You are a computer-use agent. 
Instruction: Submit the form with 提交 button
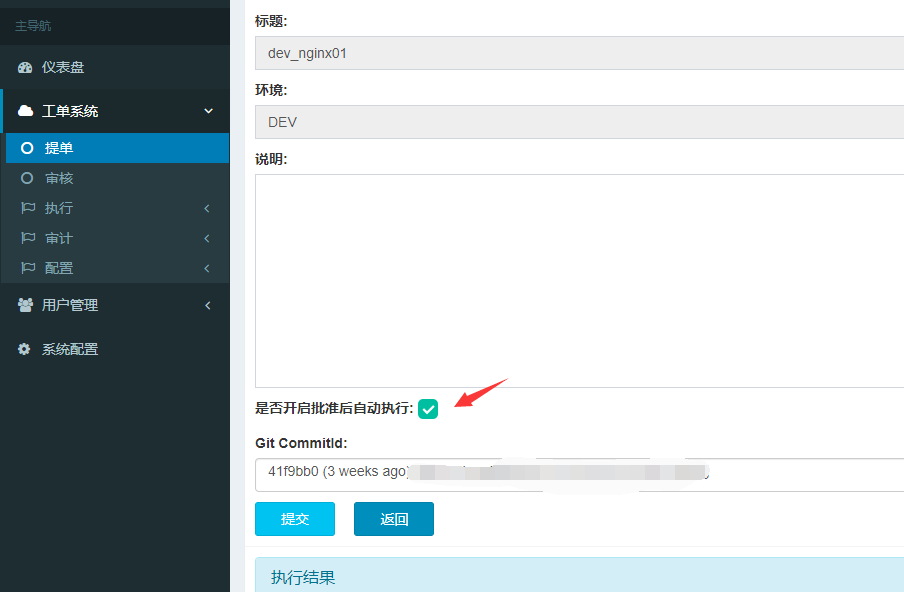click(x=295, y=519)
